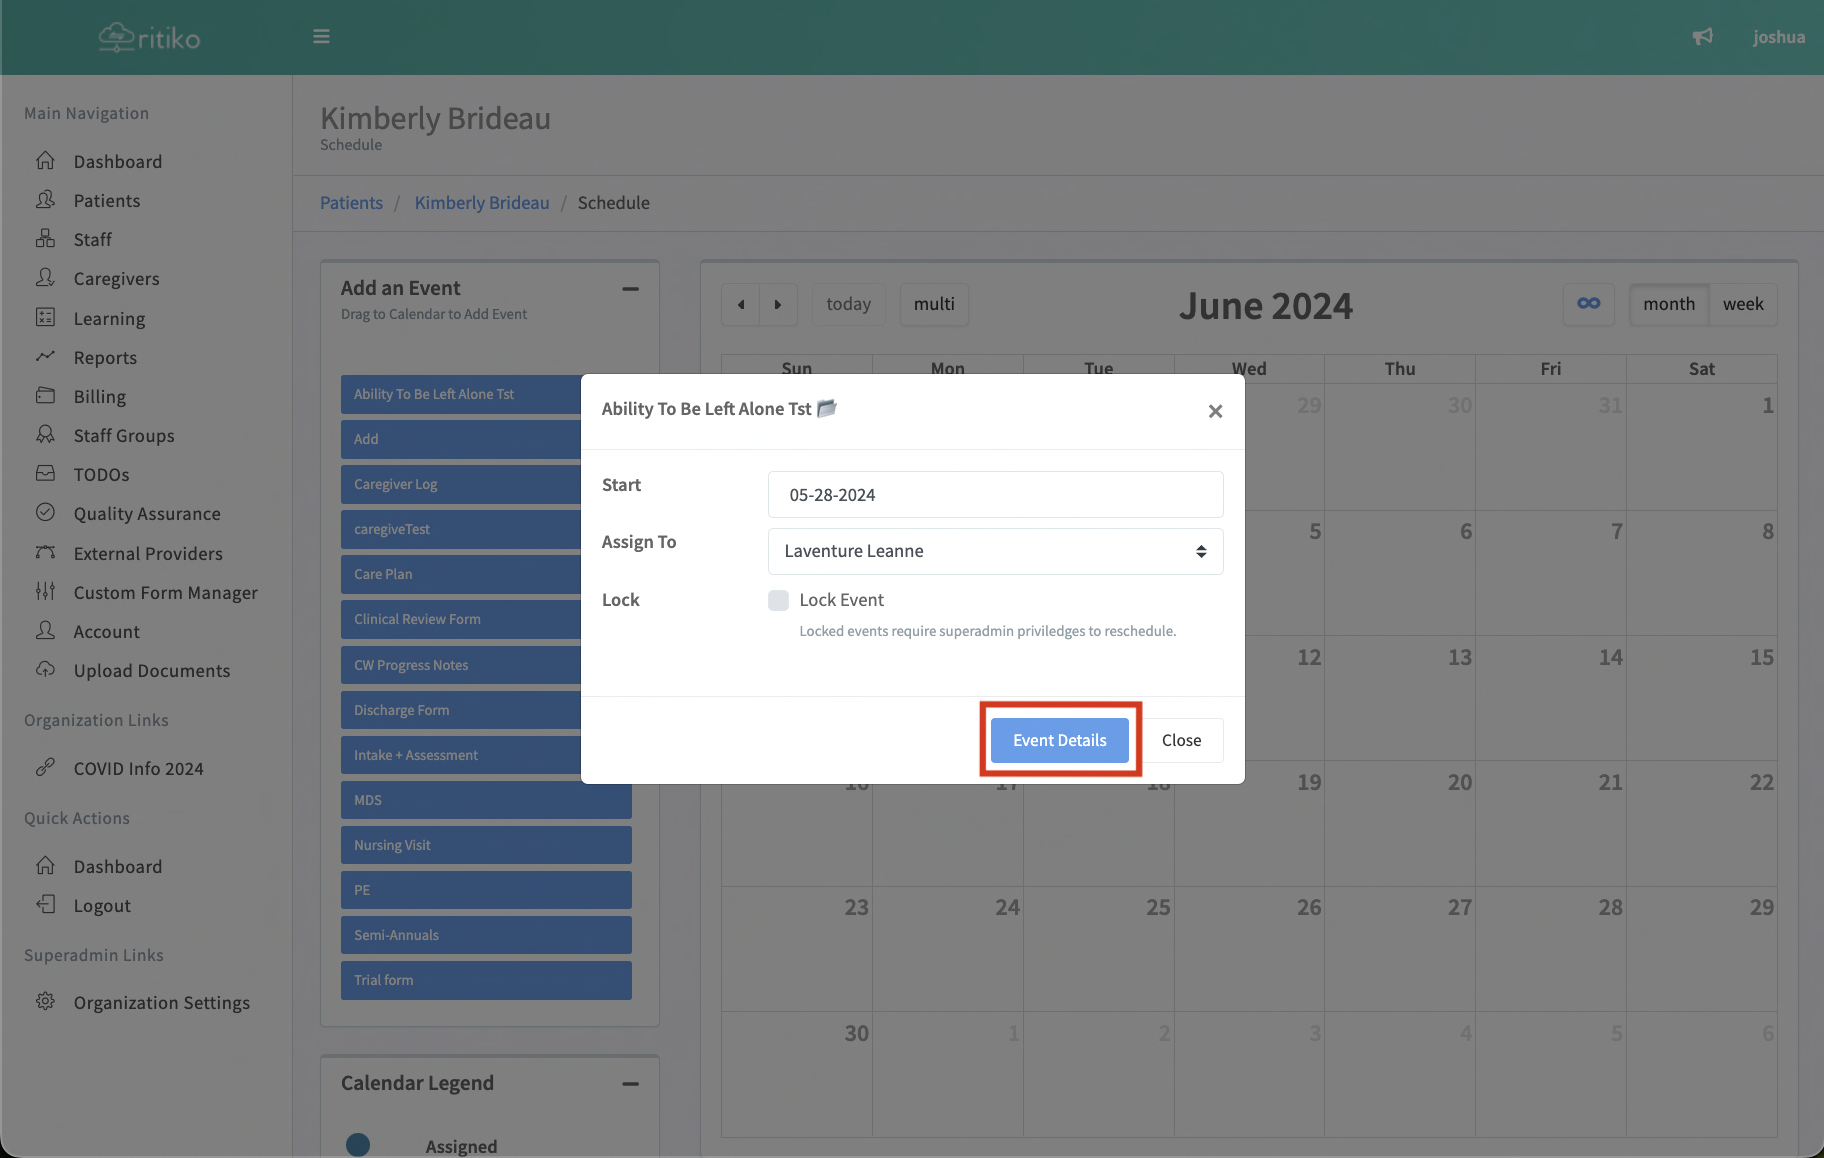This screenshot has height=1158, width=1824.
Task: Open Quality Assurance in main navigation
Action: tap(147, 514)
